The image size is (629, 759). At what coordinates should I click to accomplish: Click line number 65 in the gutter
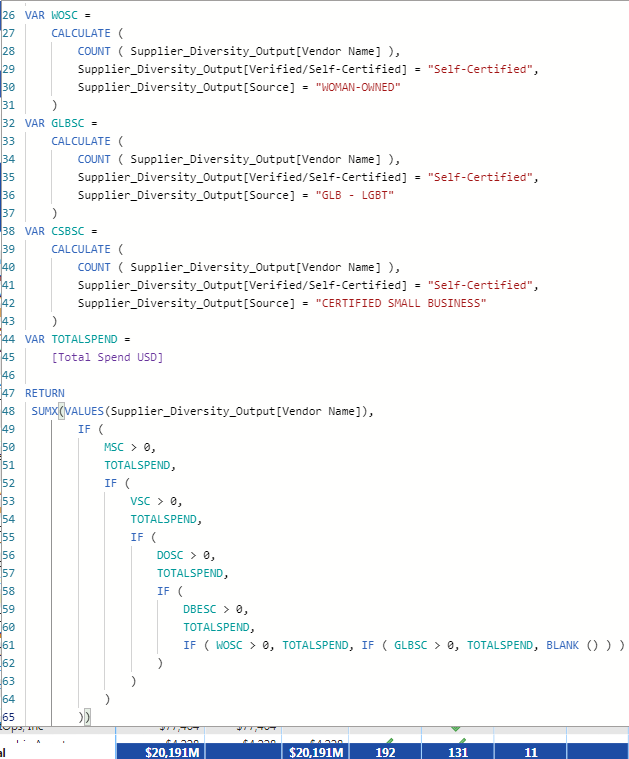click(x=9, y=717)
